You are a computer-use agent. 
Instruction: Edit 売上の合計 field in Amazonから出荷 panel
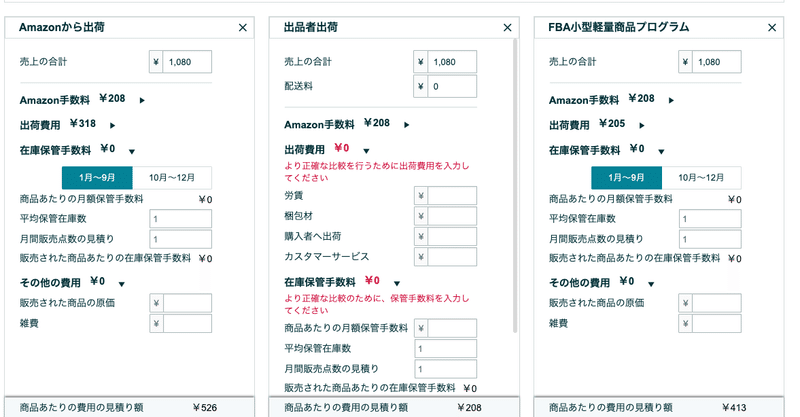pyautogui.click(x=187, y=62)
